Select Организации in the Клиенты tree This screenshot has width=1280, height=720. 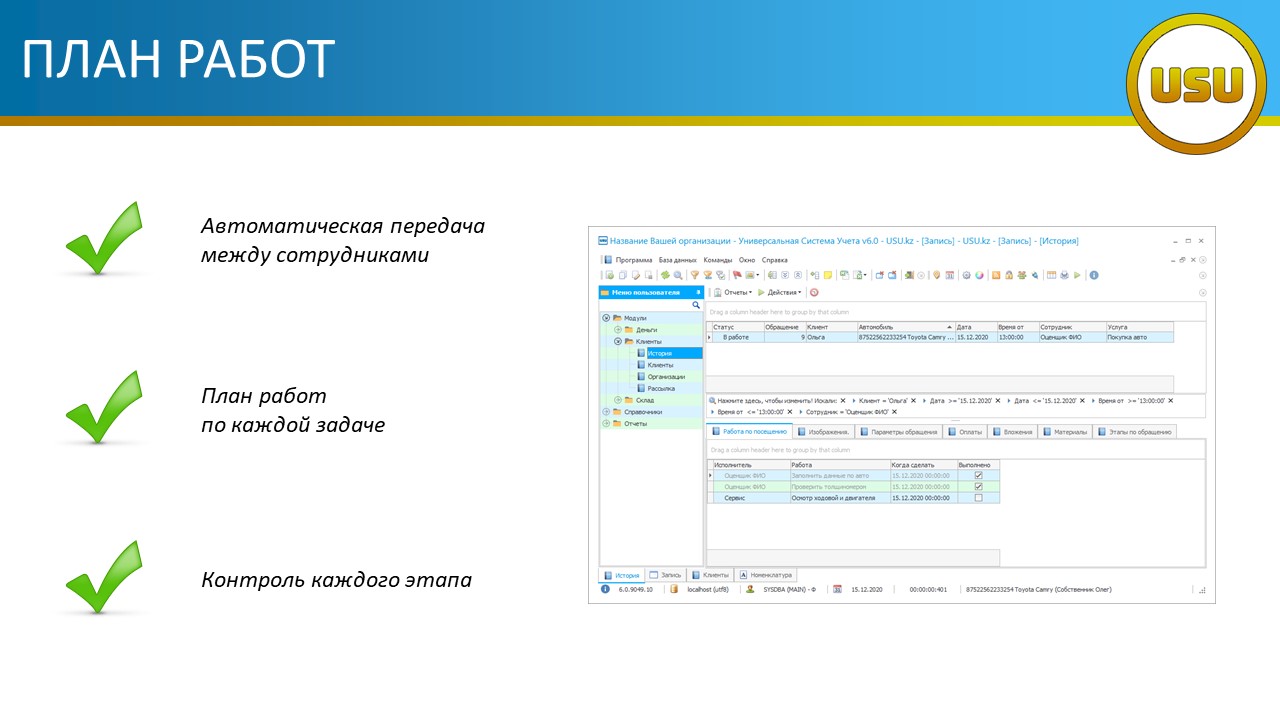click(x=666, y=377)
